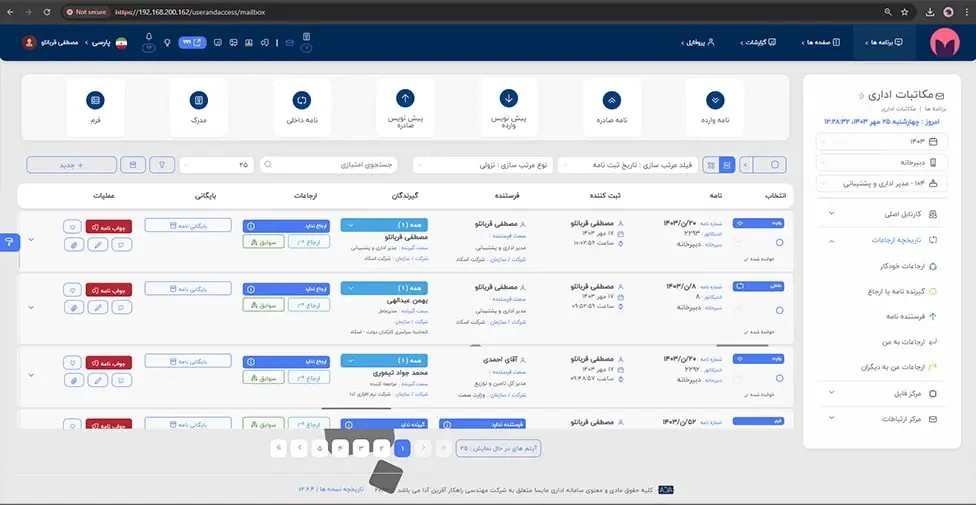Click the filter funnel icon button

(162, 165)
